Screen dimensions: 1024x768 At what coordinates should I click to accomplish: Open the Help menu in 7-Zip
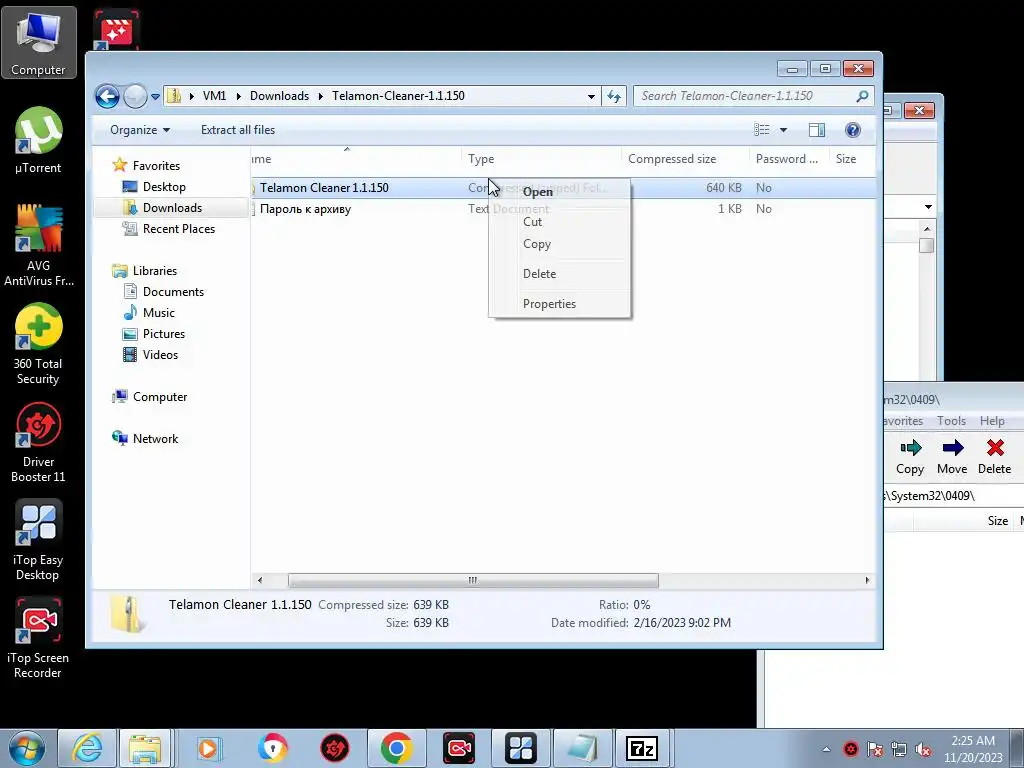tap(991, 421)
